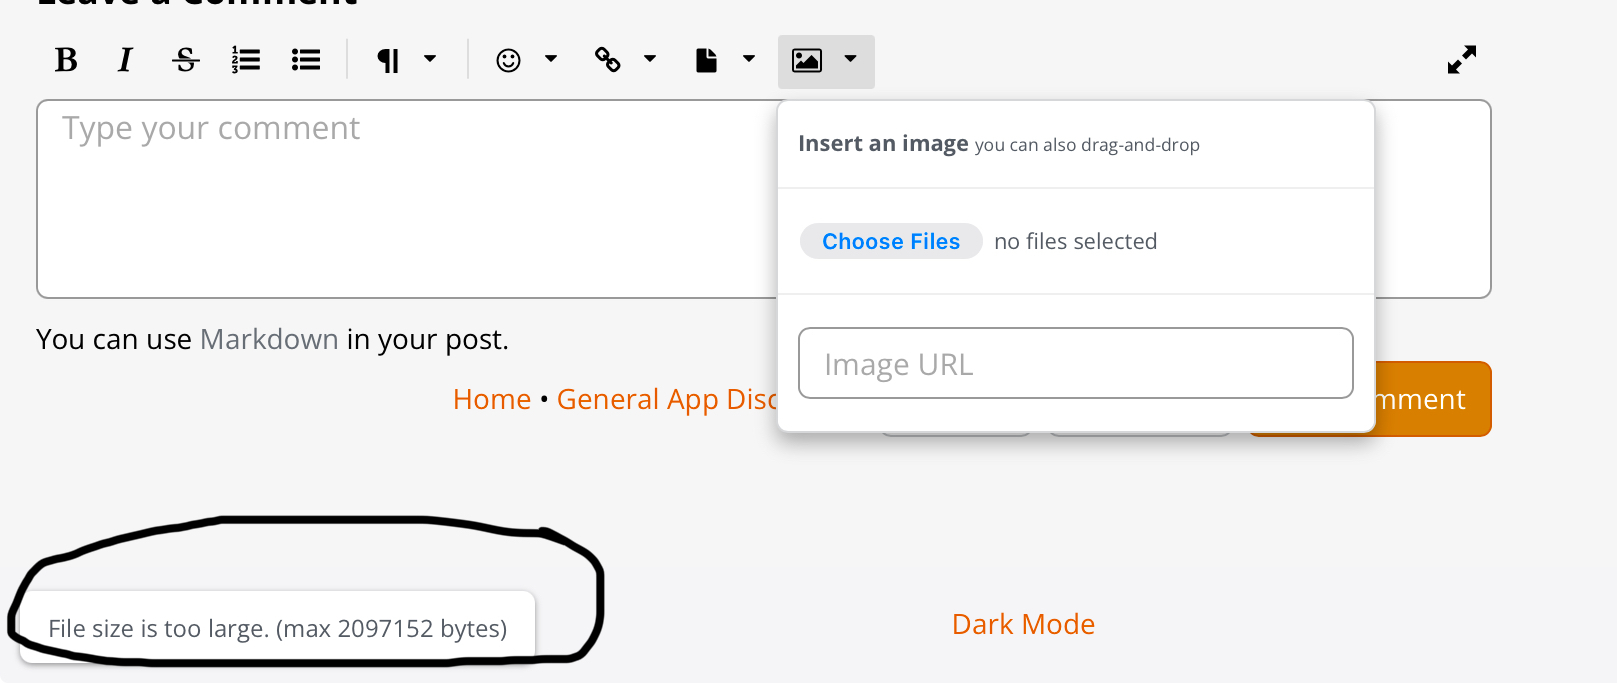Click the file attachment icon

click(706, 61)
